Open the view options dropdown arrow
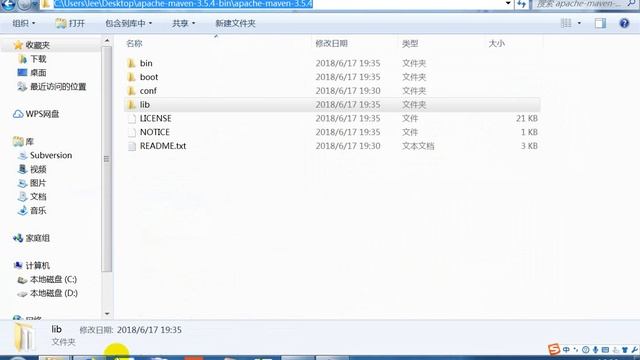640x360 pixels. [579, 23]
